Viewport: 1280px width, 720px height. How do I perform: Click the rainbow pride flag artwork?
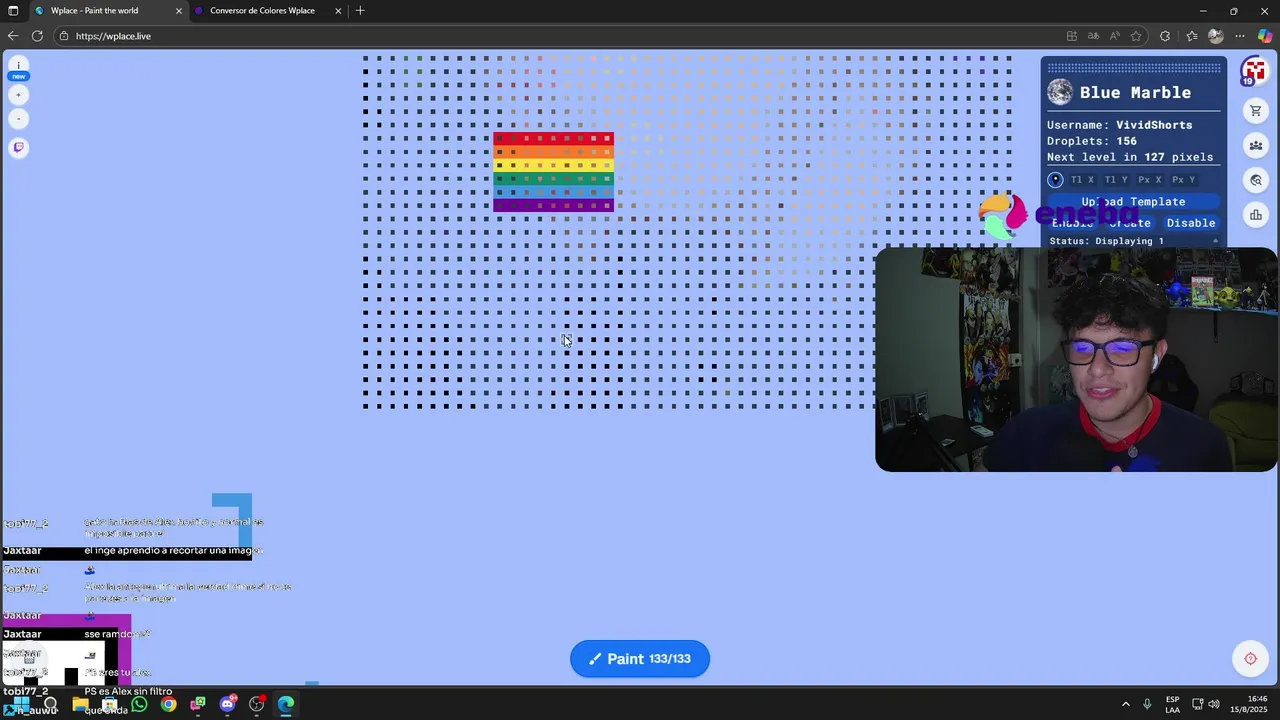tap(553, 172)
